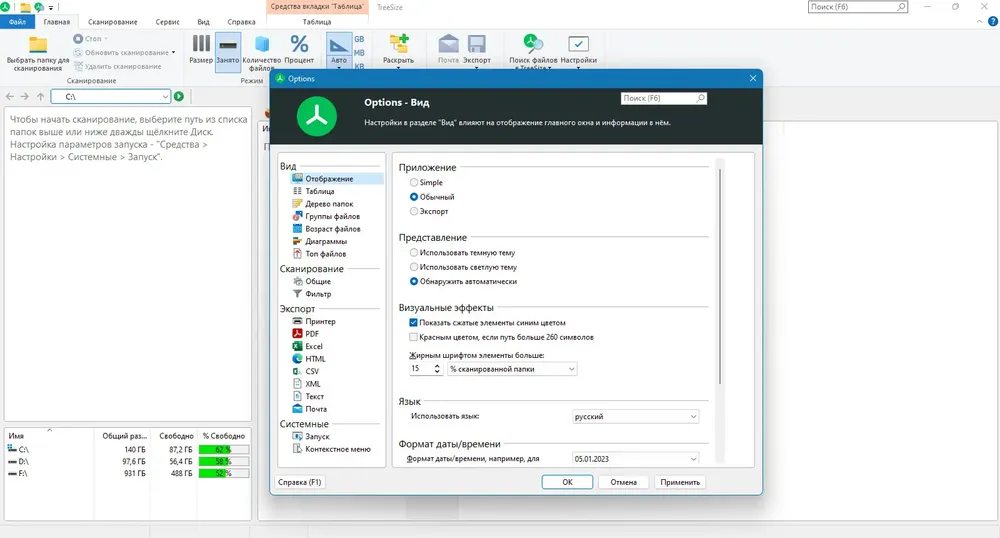Click the green start scan arrow icon
Screen dimensions: 1000x538
tap(179, 96)
